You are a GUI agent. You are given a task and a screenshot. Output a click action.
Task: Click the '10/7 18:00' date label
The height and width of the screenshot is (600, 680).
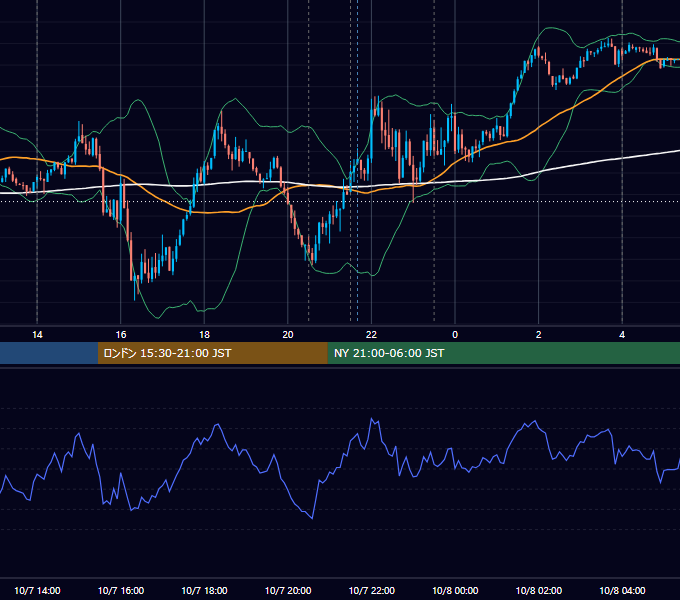pyautogui.click(x=204, y=590)
